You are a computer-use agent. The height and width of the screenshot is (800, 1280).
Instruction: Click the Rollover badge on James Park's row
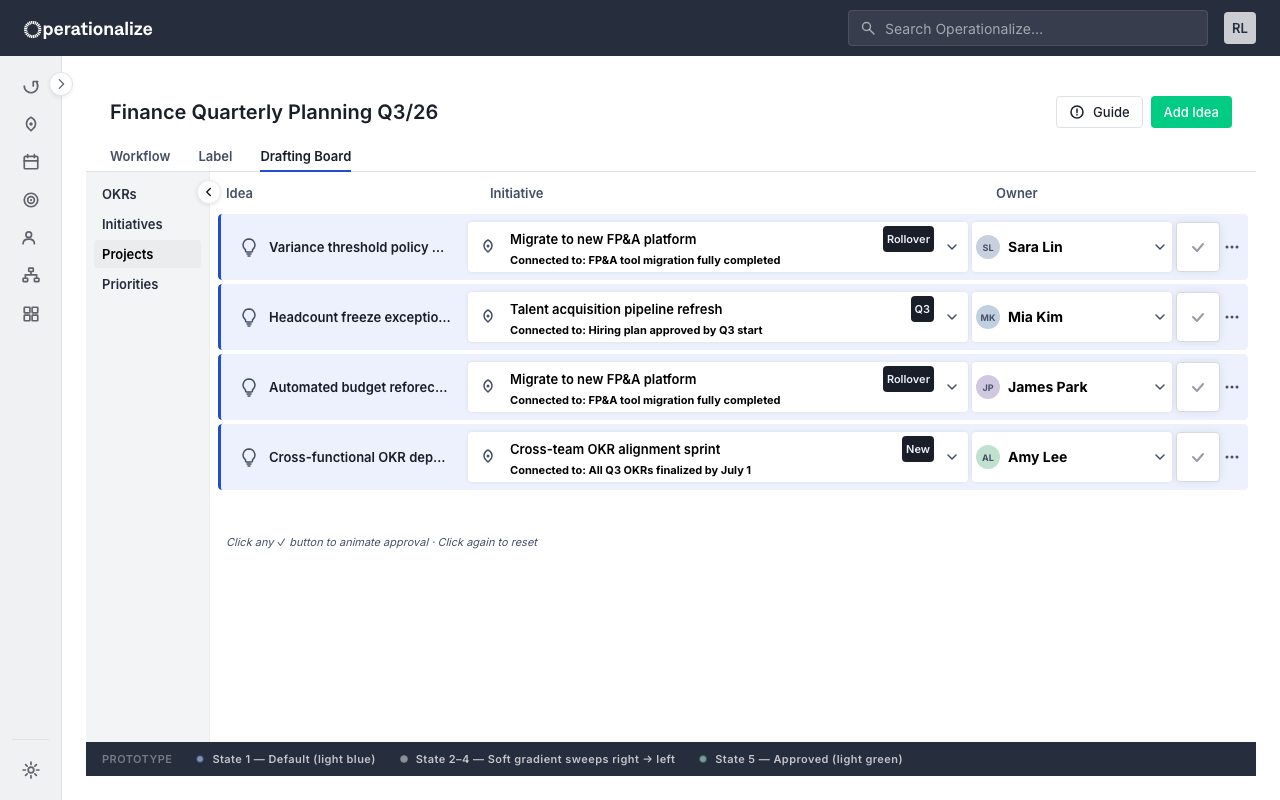[908, 379]
